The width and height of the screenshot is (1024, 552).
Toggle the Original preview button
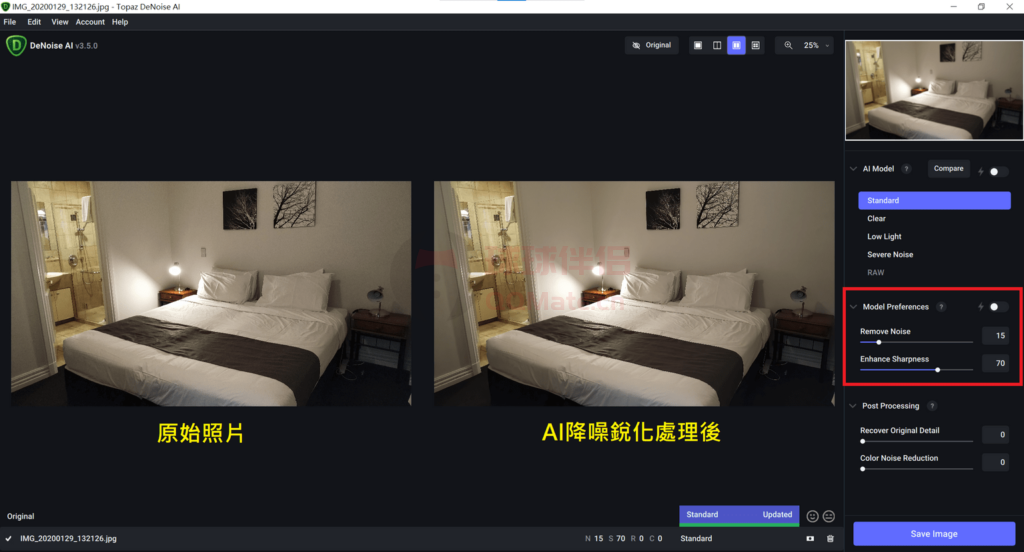click(x=651, y=45)
